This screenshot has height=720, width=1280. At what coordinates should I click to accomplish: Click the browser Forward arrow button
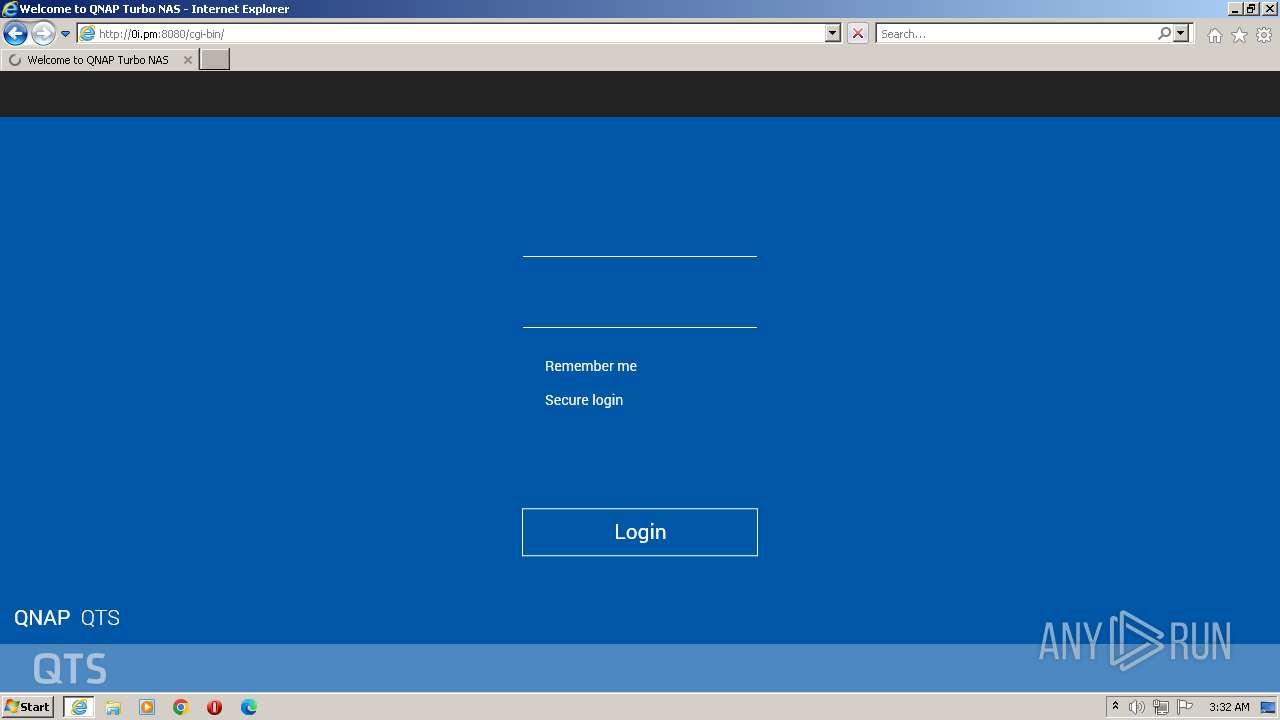coord(43,34)
